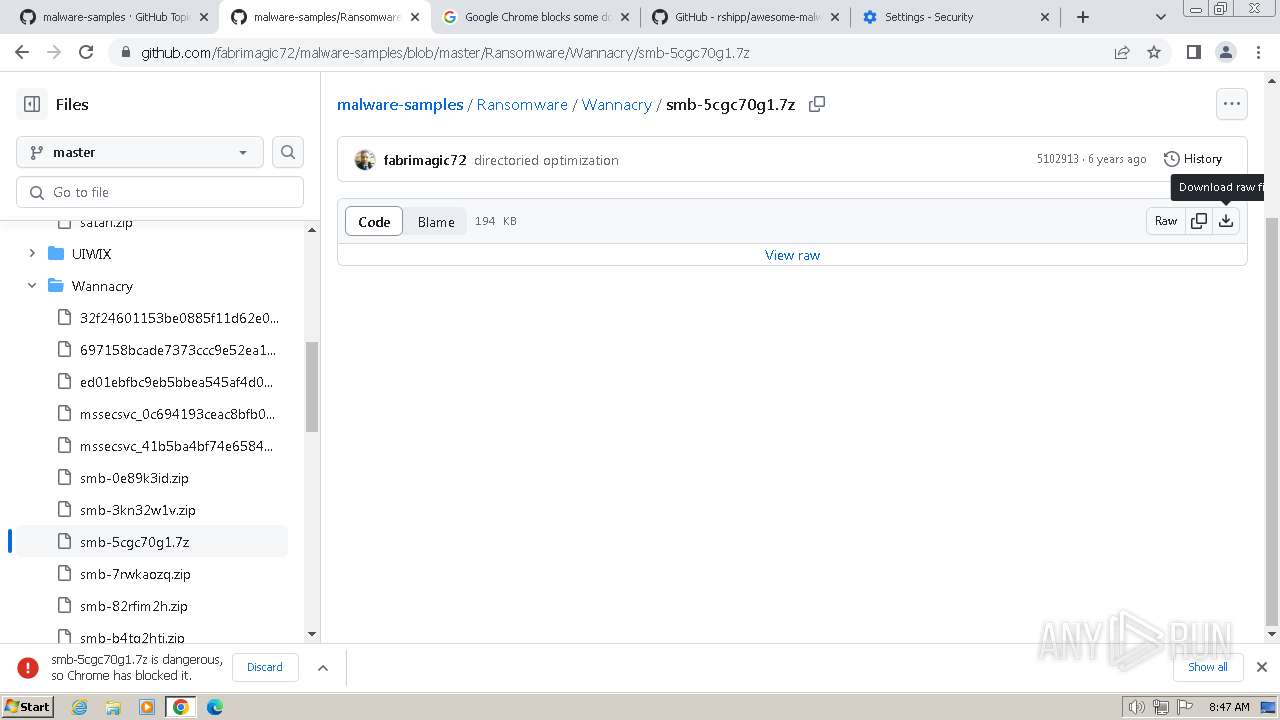The width and height of the screenshot is (1280, 720).
Task: Click the volume tray icon
Action: point(1137,707)
